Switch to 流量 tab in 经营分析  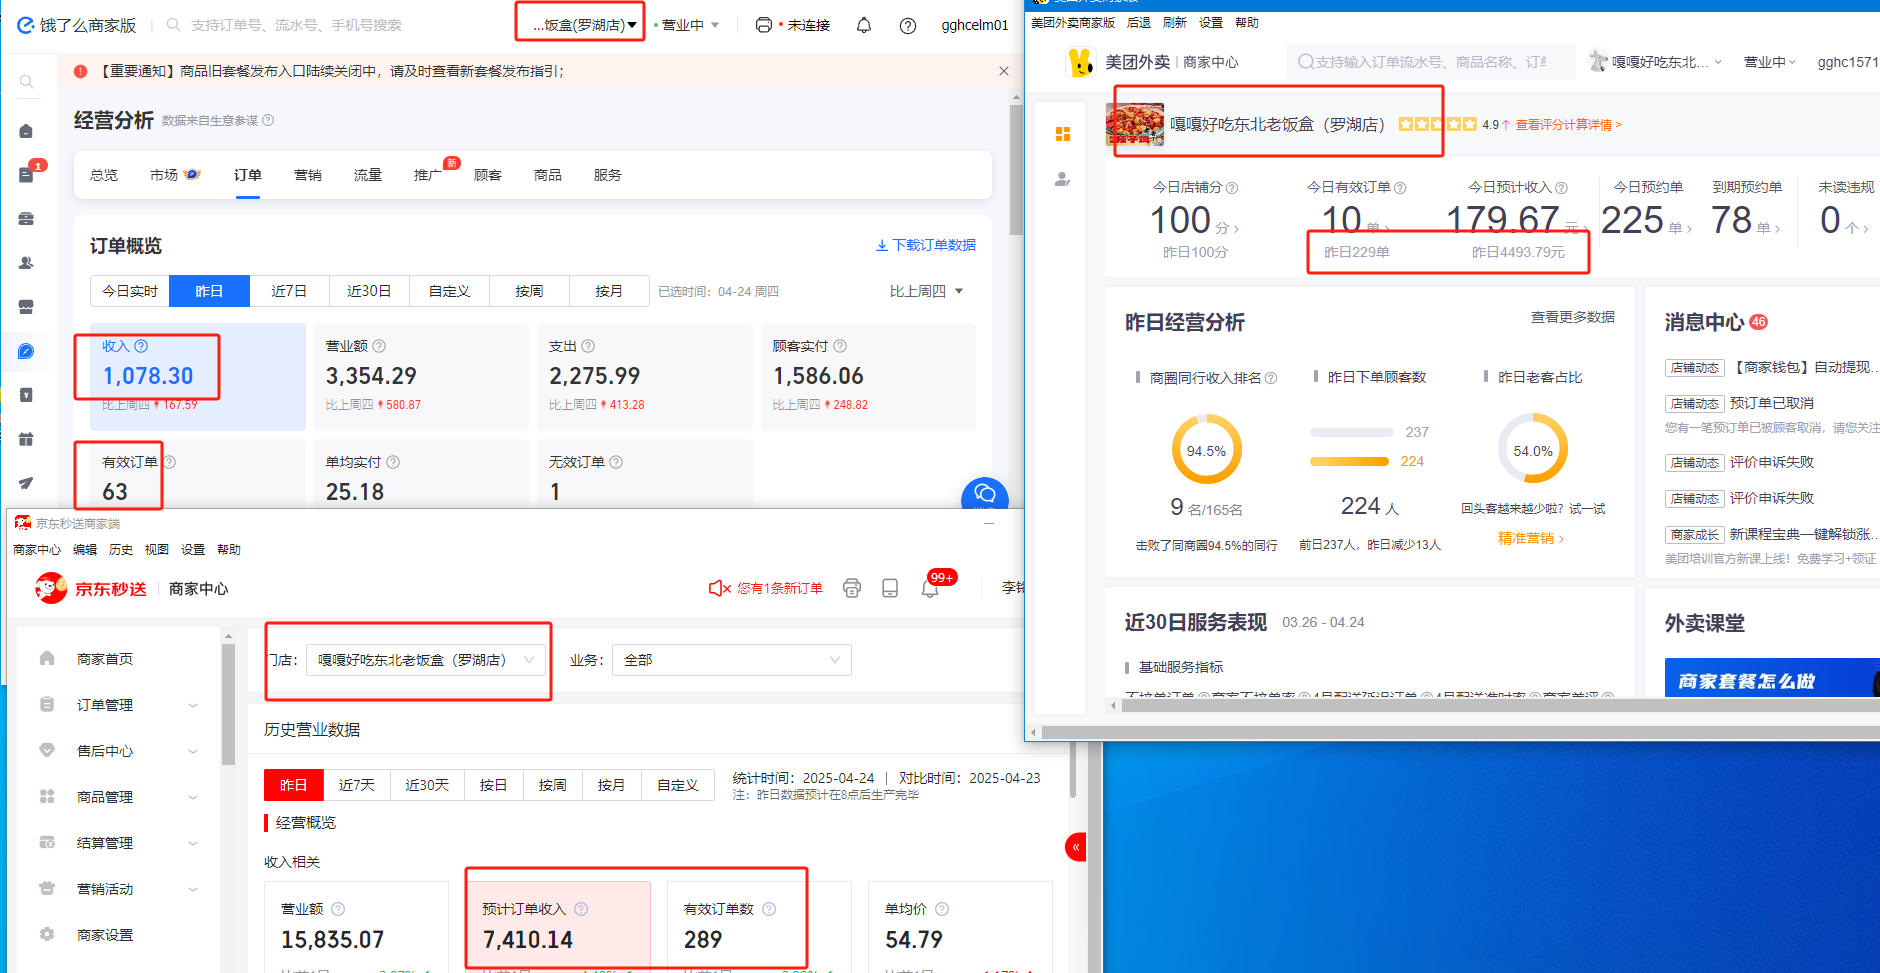368,175
